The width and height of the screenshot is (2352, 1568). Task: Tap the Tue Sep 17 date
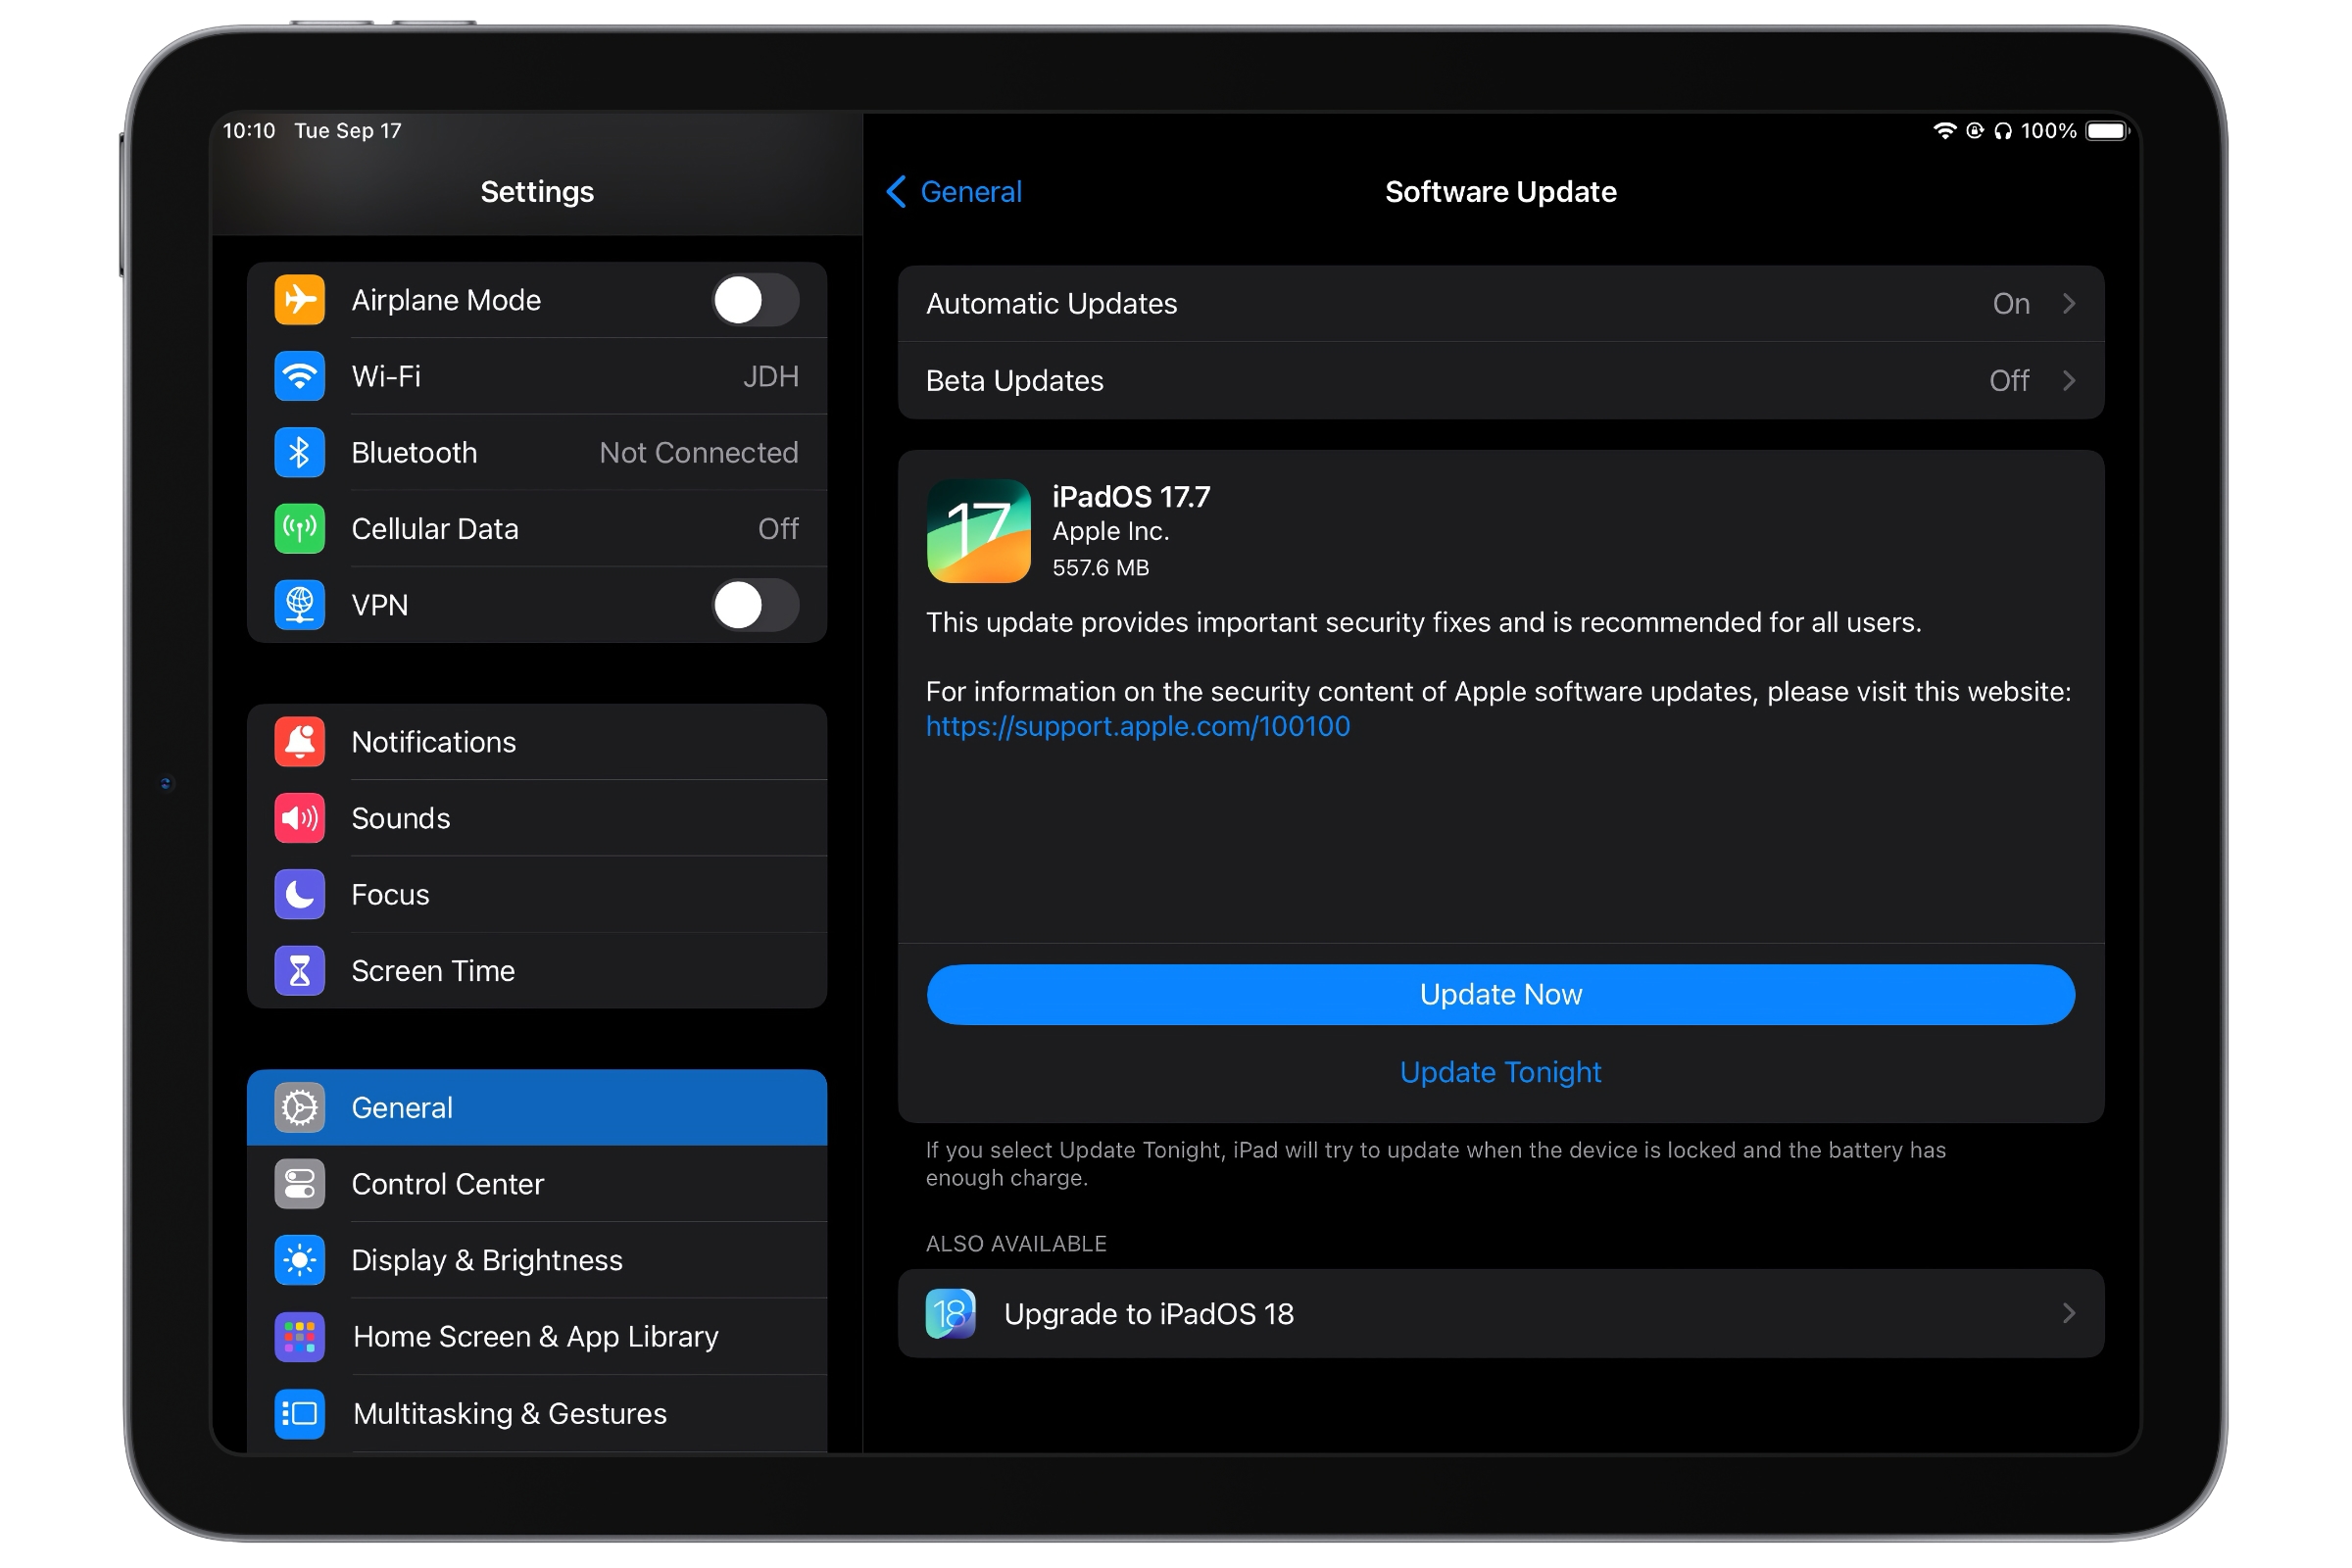pyautogui.click(x=348, y=131)
